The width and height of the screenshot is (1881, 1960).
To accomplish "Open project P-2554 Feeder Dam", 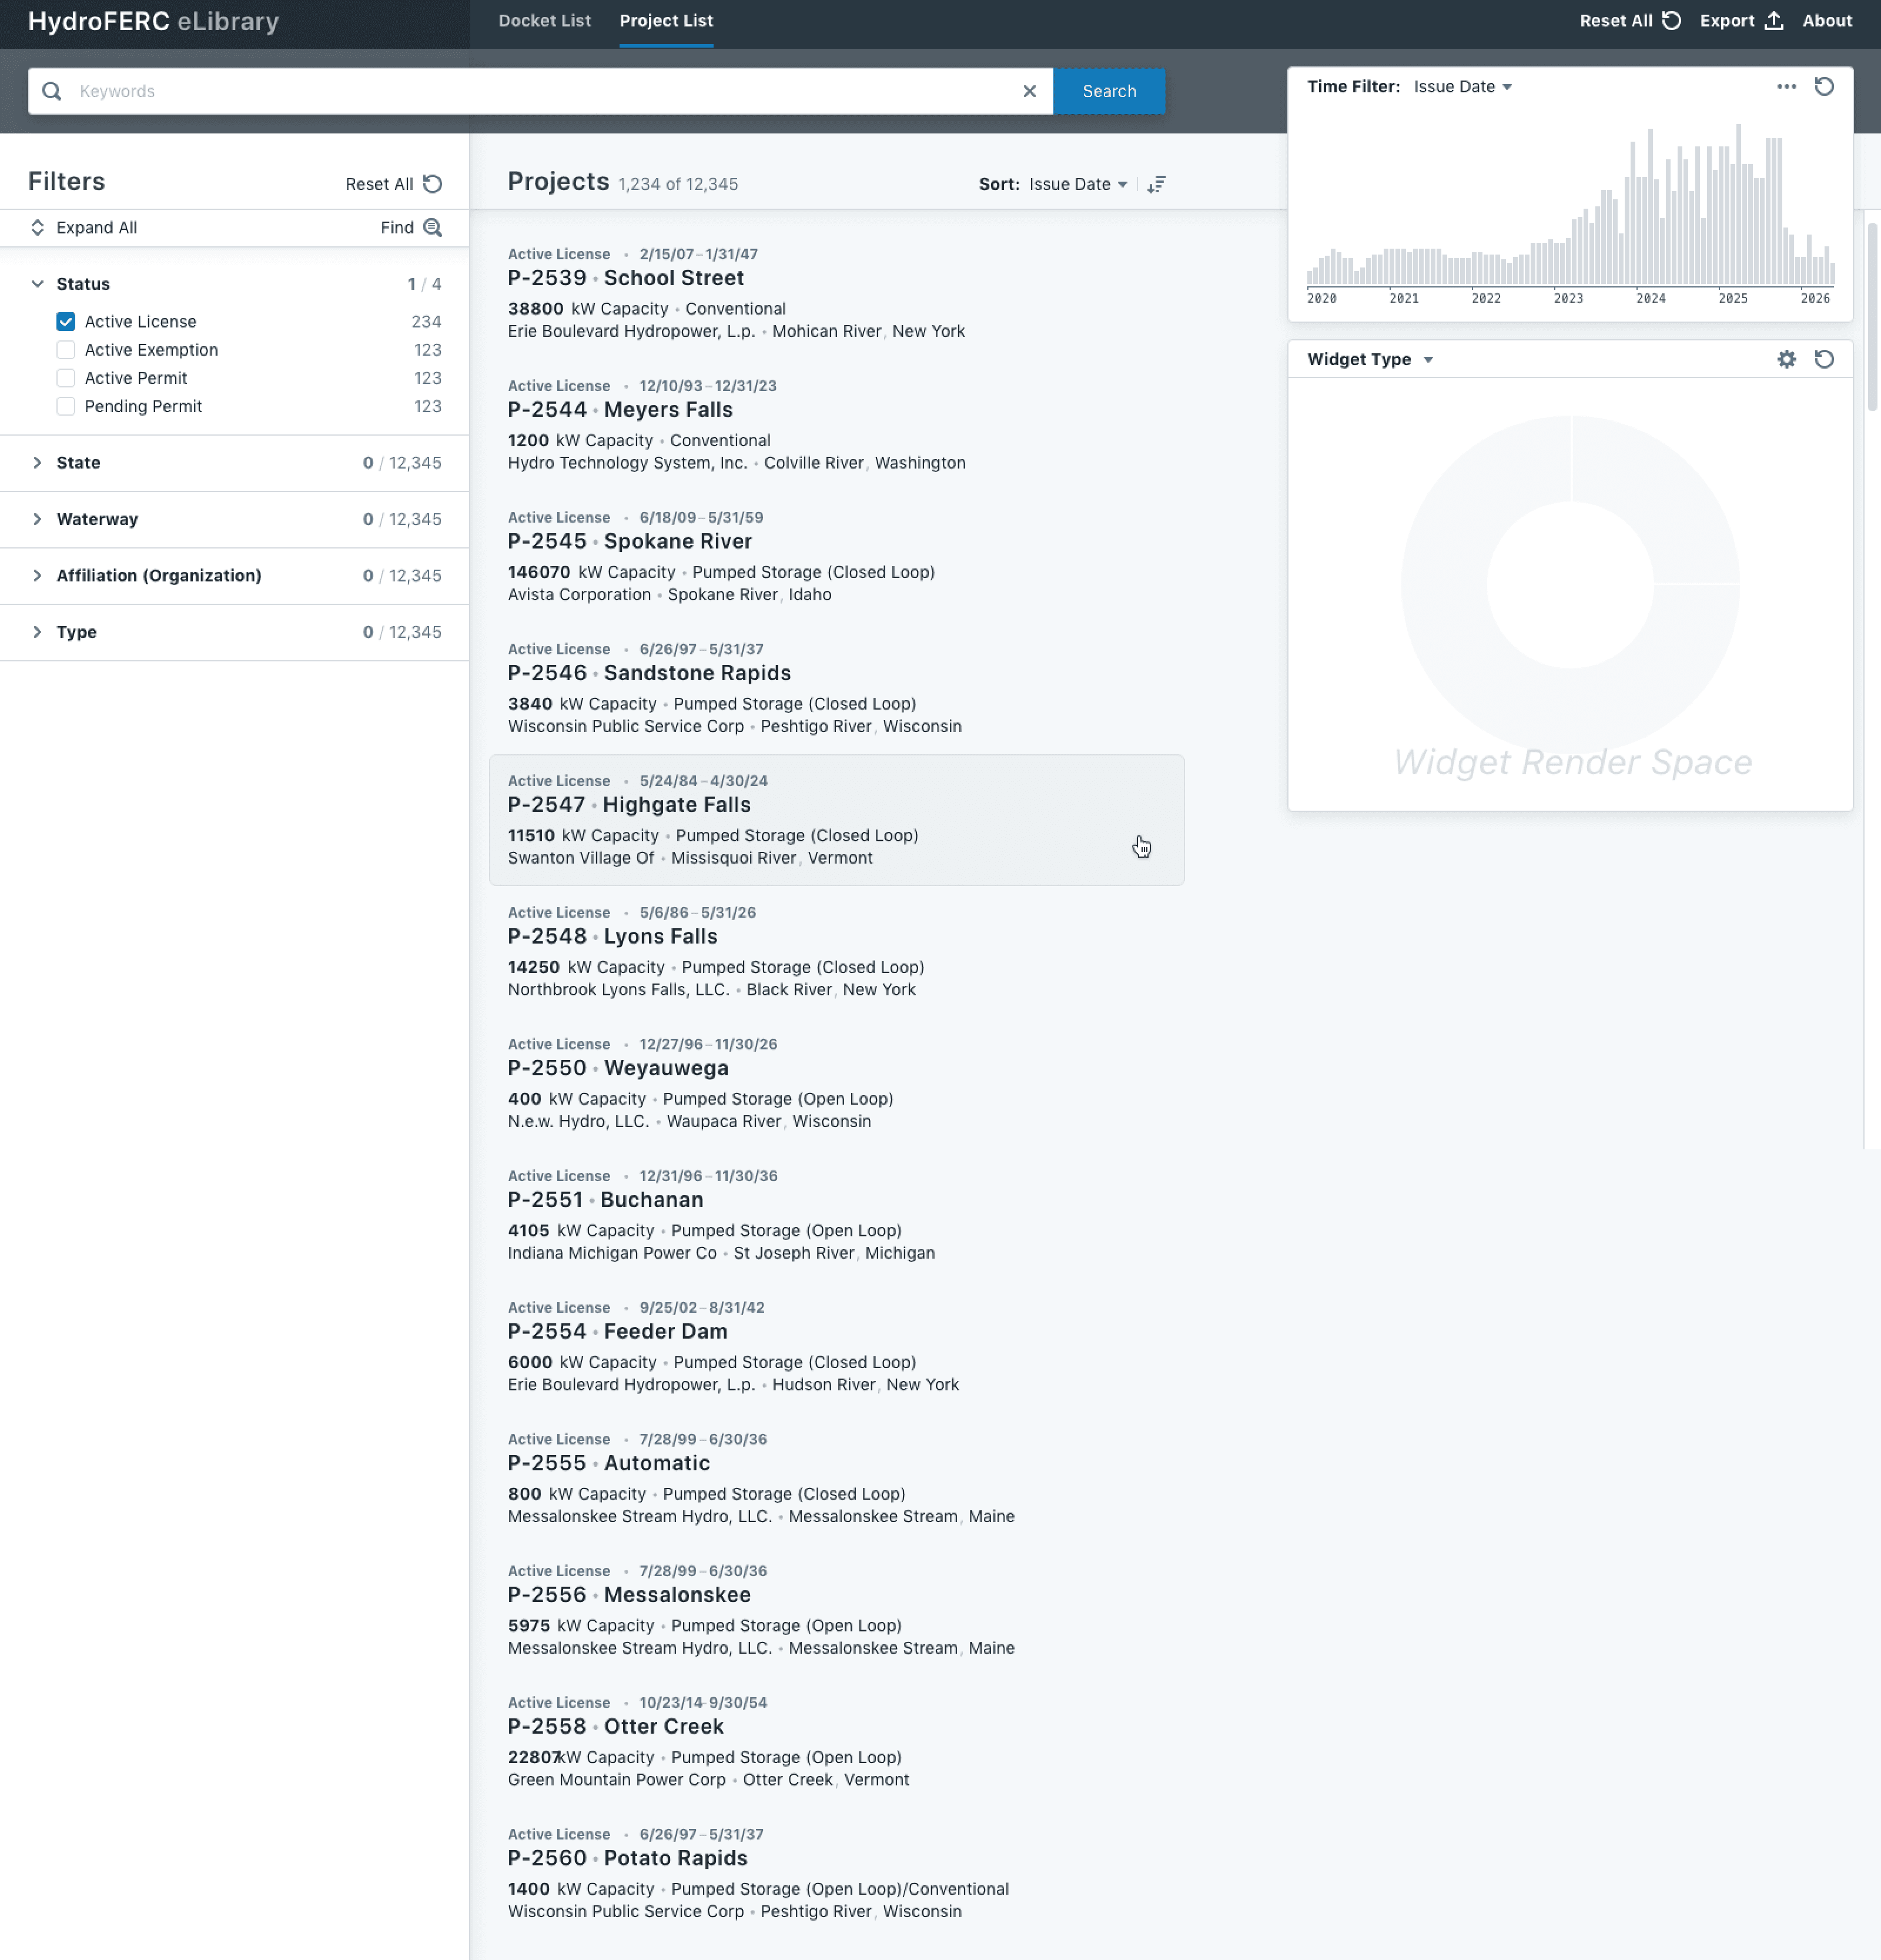I will pos(836,1346).
